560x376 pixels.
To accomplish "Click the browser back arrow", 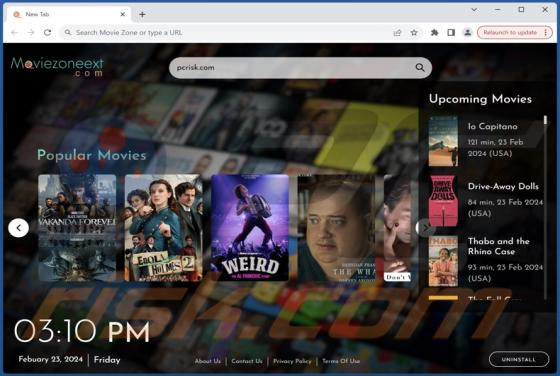I will coord(15,32).
